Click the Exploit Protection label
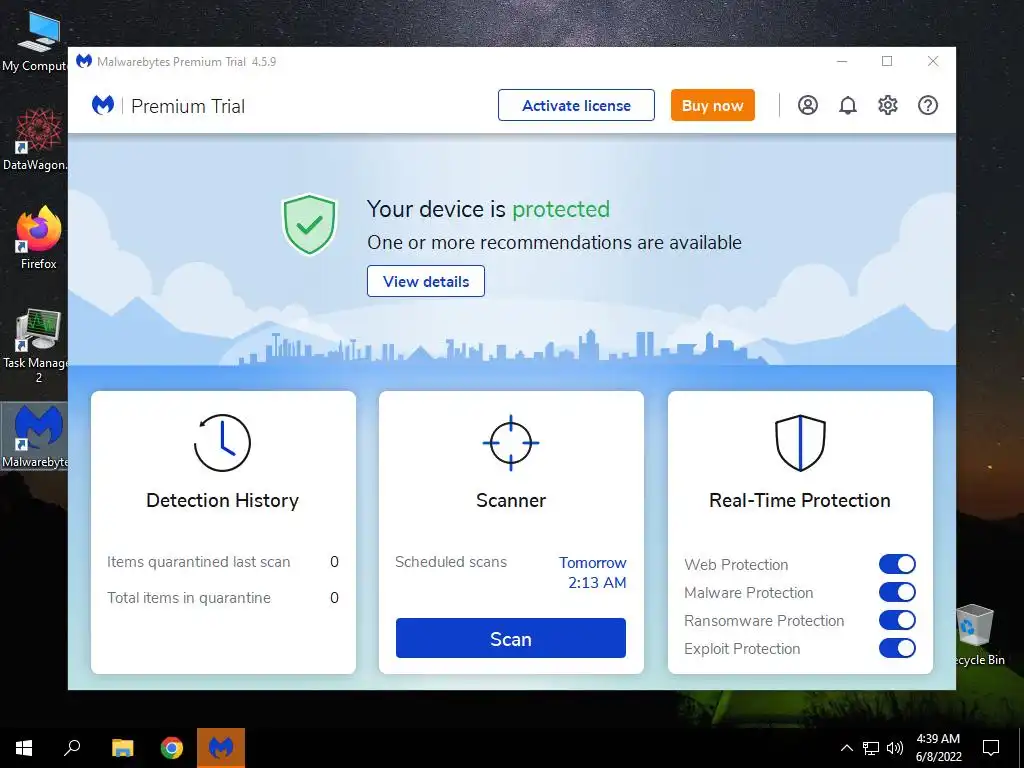Screen dimensions: 1024x768 (742, 649)
